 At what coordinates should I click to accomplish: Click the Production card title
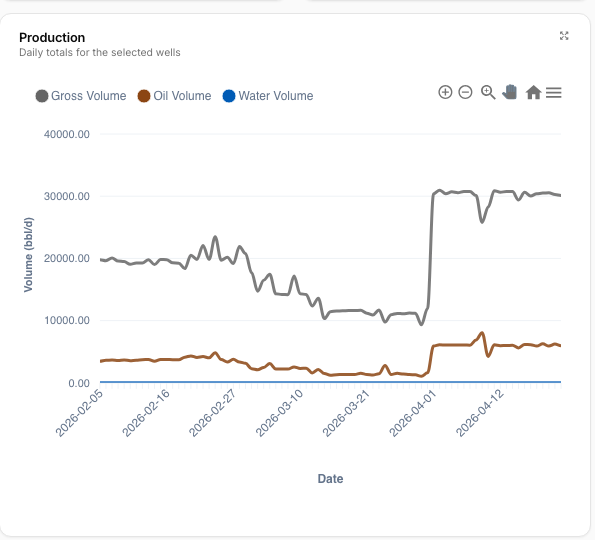coord(52,38)
